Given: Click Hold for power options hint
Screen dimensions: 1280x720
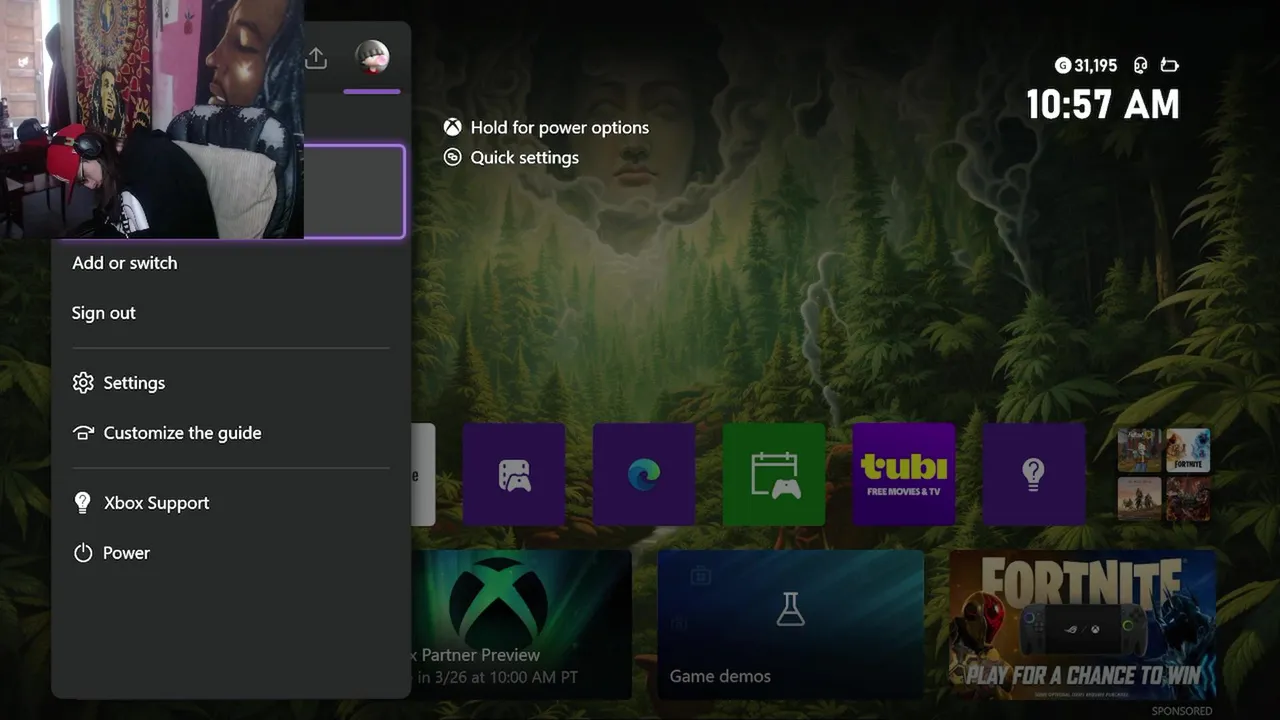Looking at the screenshot, I should pos(560,127).
